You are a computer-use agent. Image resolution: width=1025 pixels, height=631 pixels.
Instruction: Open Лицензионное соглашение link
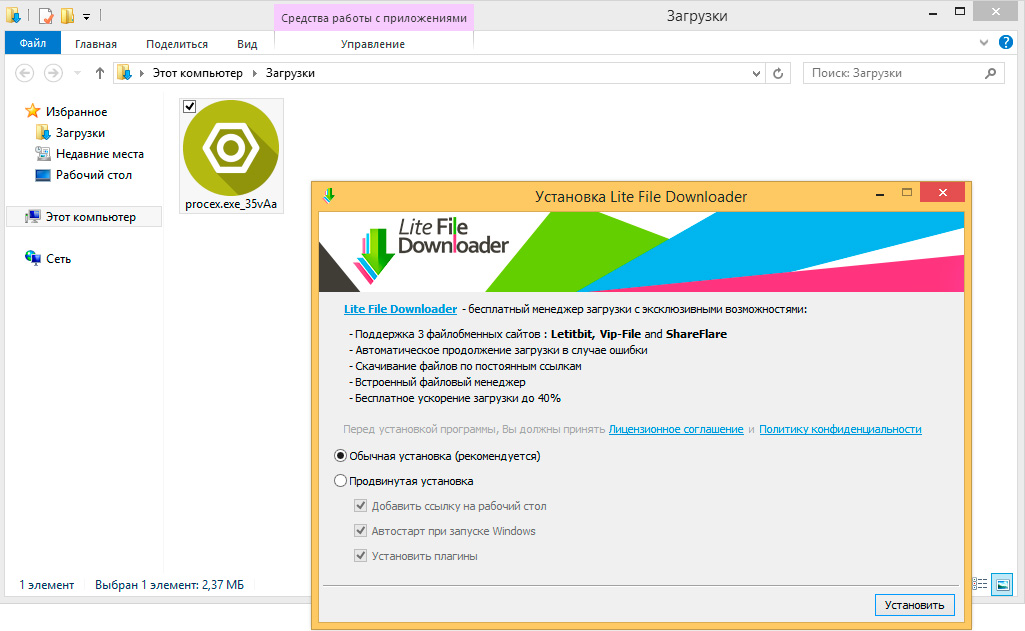coord(676,429)
